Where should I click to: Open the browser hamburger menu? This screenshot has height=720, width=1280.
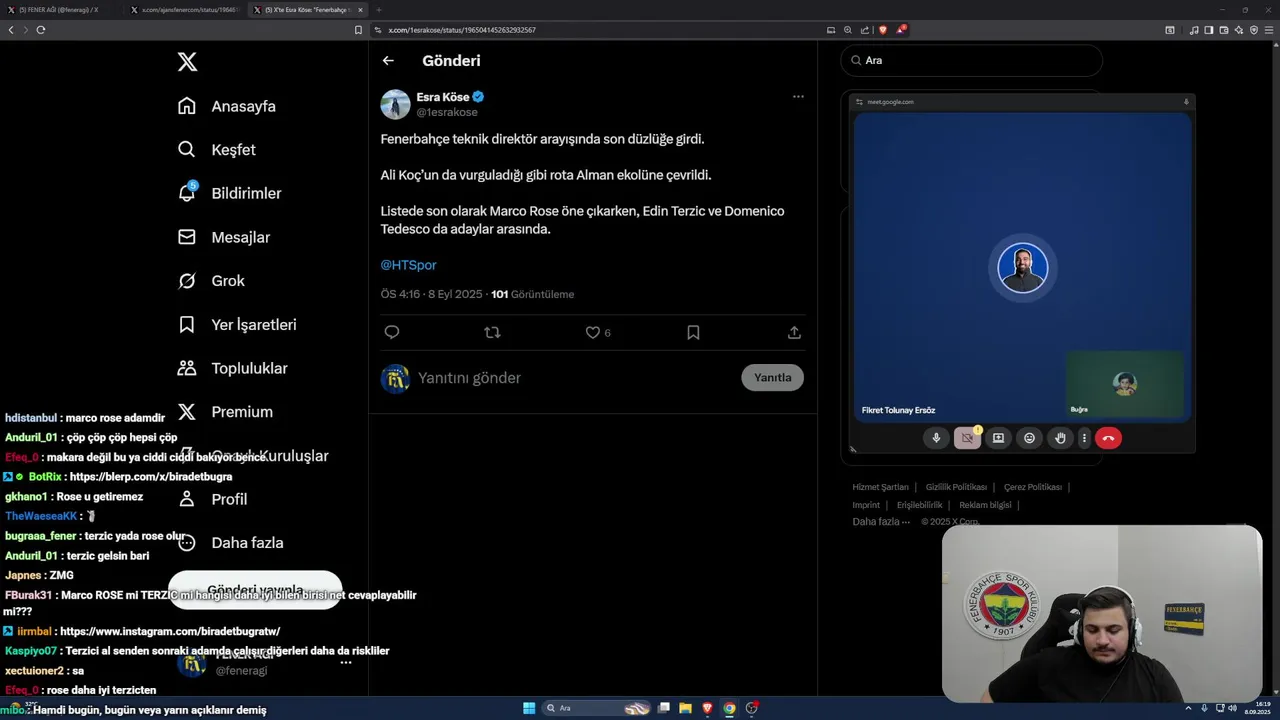1270,30
